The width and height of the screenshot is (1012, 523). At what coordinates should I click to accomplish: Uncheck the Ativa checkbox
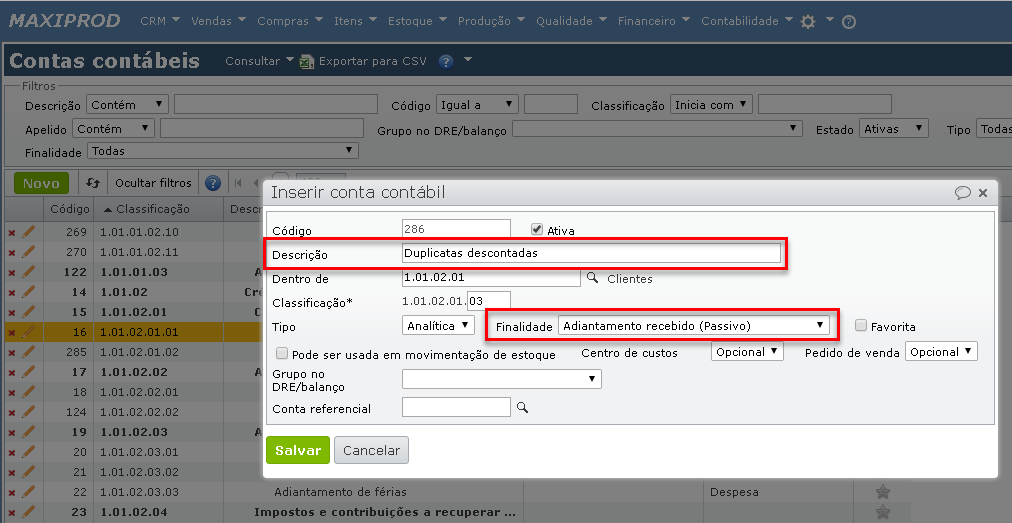point(536,230)
